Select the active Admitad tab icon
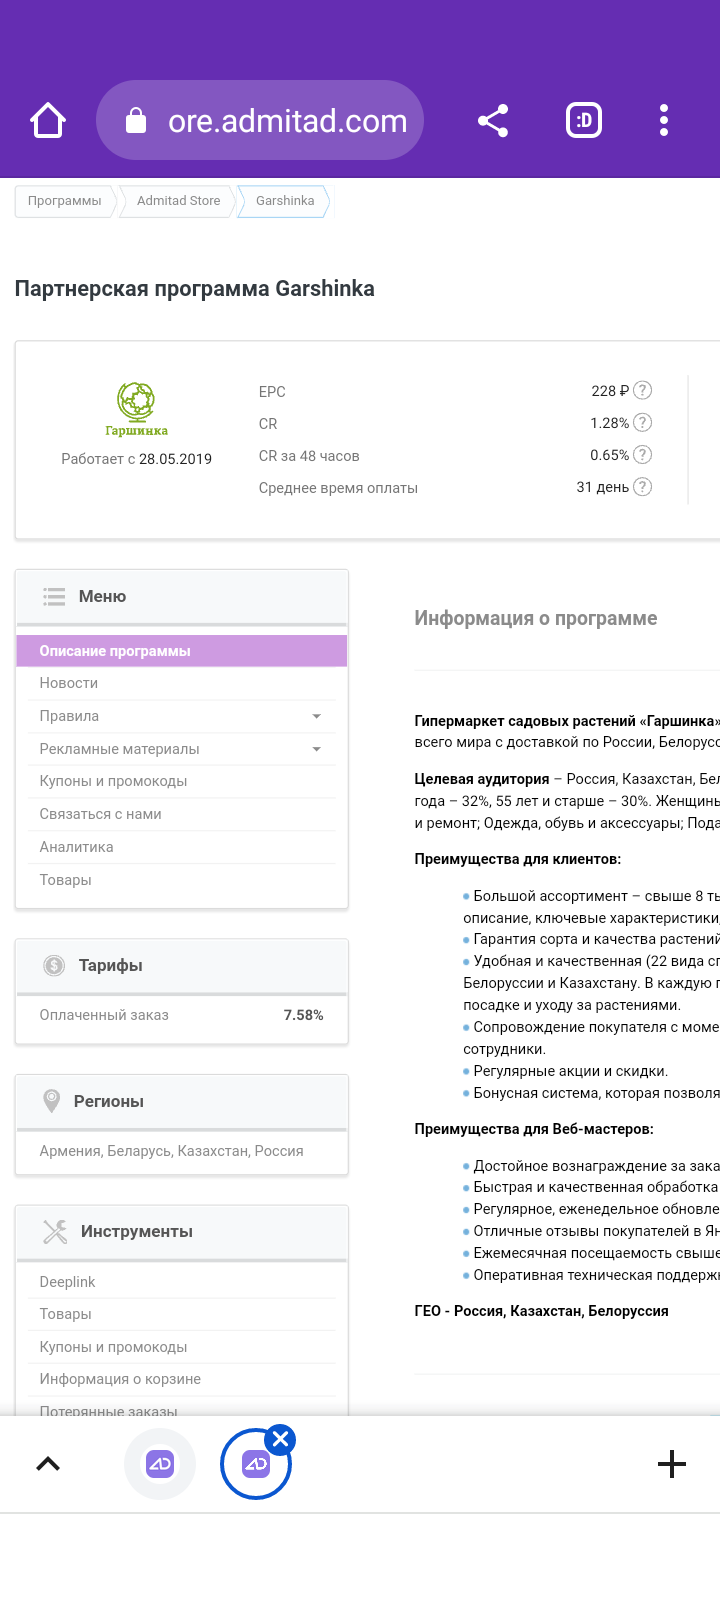 point(256,1464)
